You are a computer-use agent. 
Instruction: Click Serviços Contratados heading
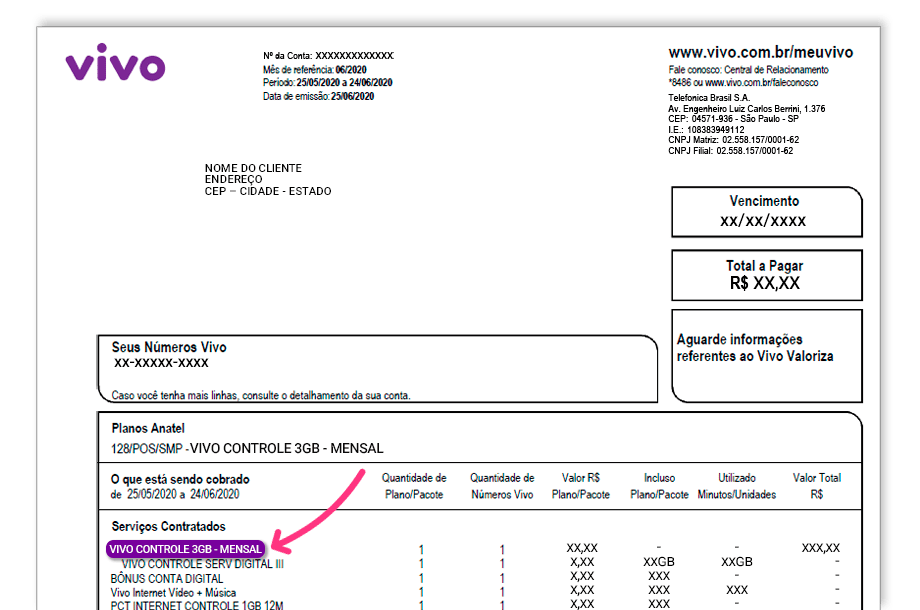tap(168, 526)
